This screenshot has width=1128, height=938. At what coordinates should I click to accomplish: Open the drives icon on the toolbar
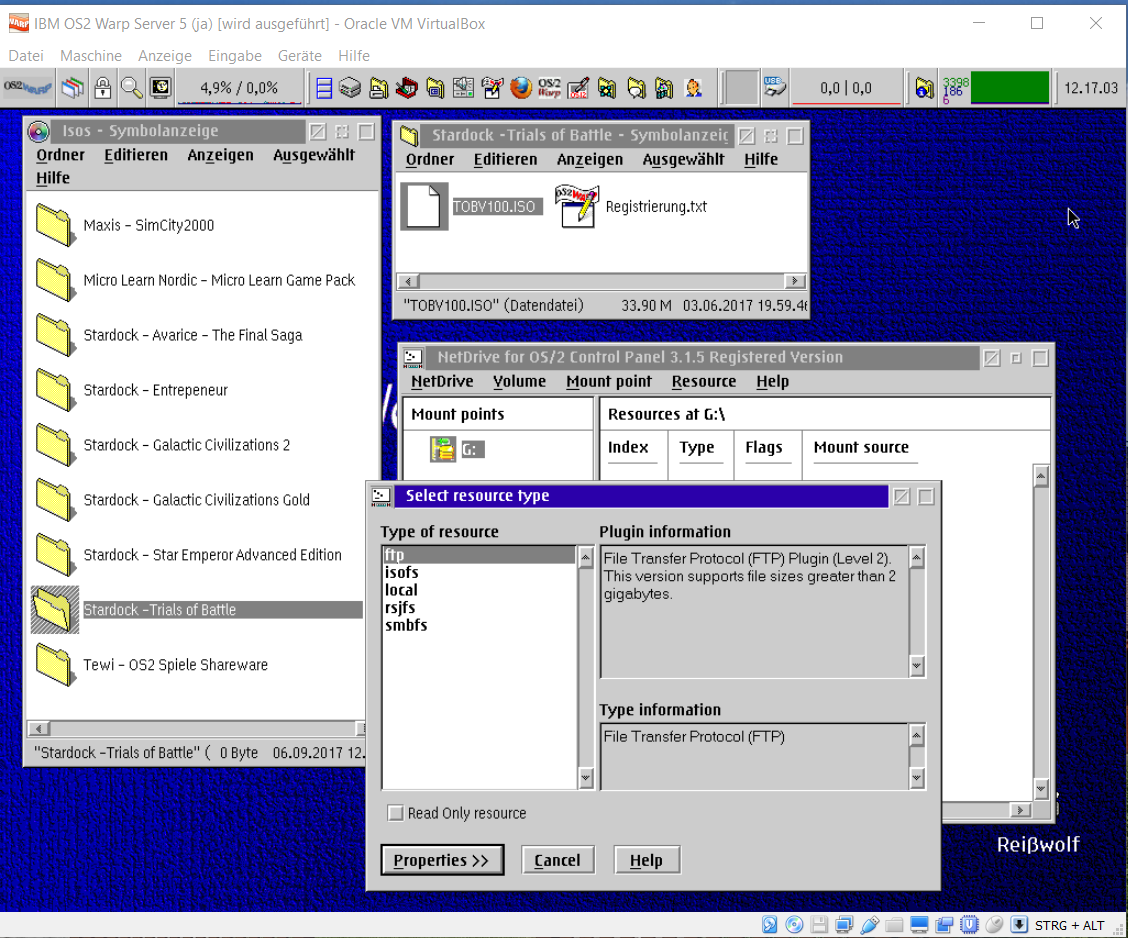click(350, 88)
